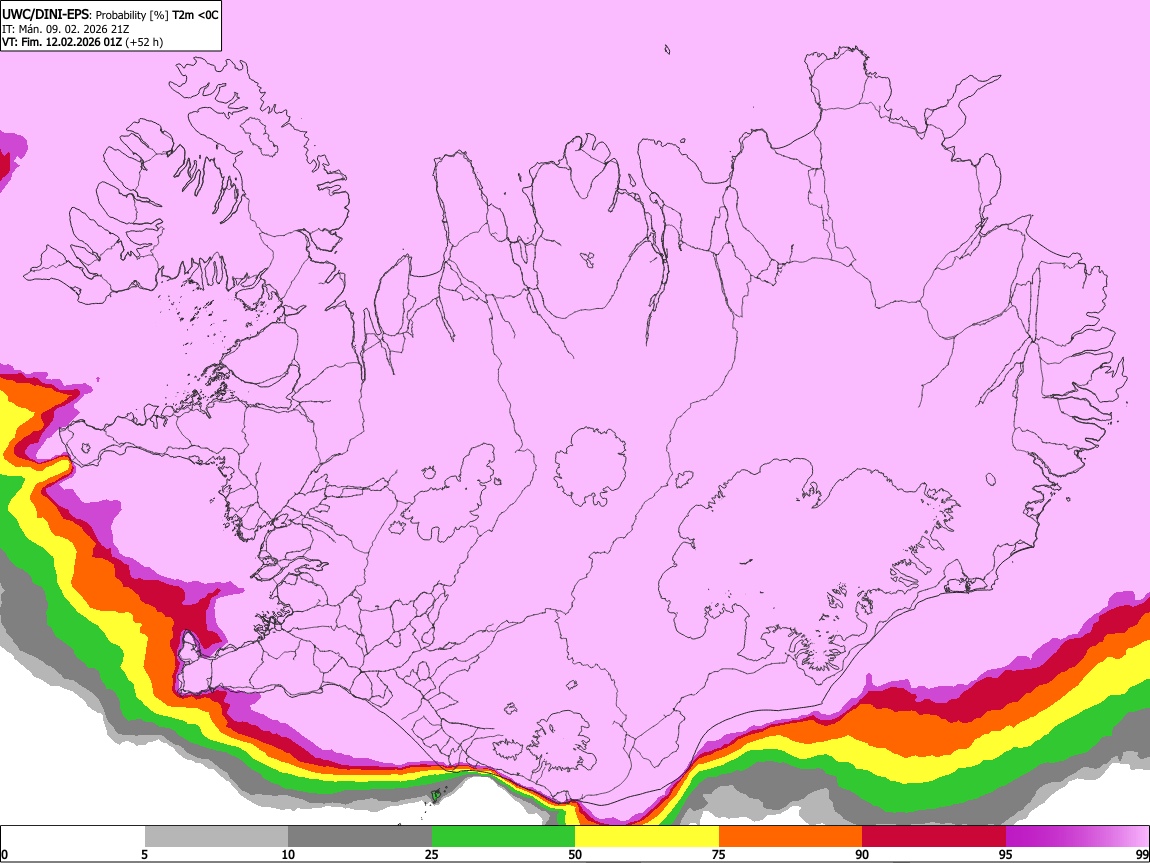Click the 'IT: Mán. 09. 02. 2026 21Z' line
The height and width of the screenshot is (863, 1150).
click(66, 29)
